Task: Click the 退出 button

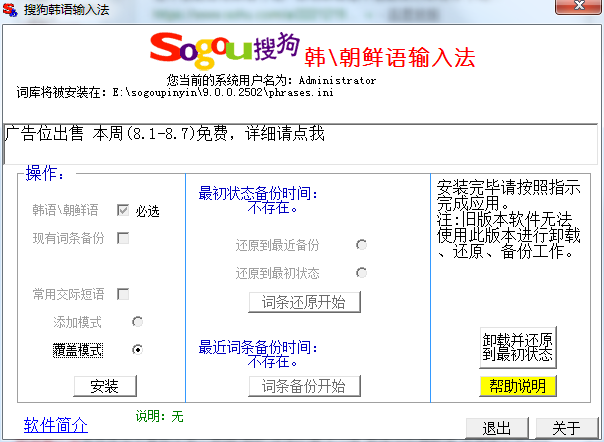Action: click(x=497, y=428)
